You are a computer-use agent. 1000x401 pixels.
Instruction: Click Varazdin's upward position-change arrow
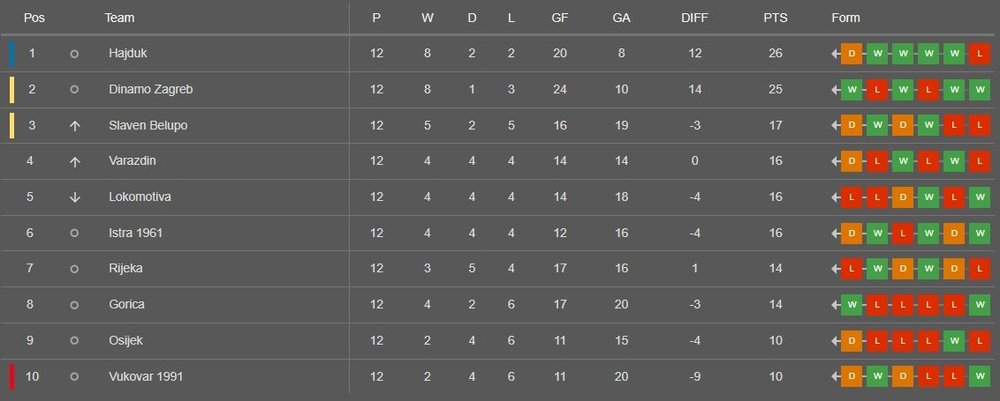[74, 161]
